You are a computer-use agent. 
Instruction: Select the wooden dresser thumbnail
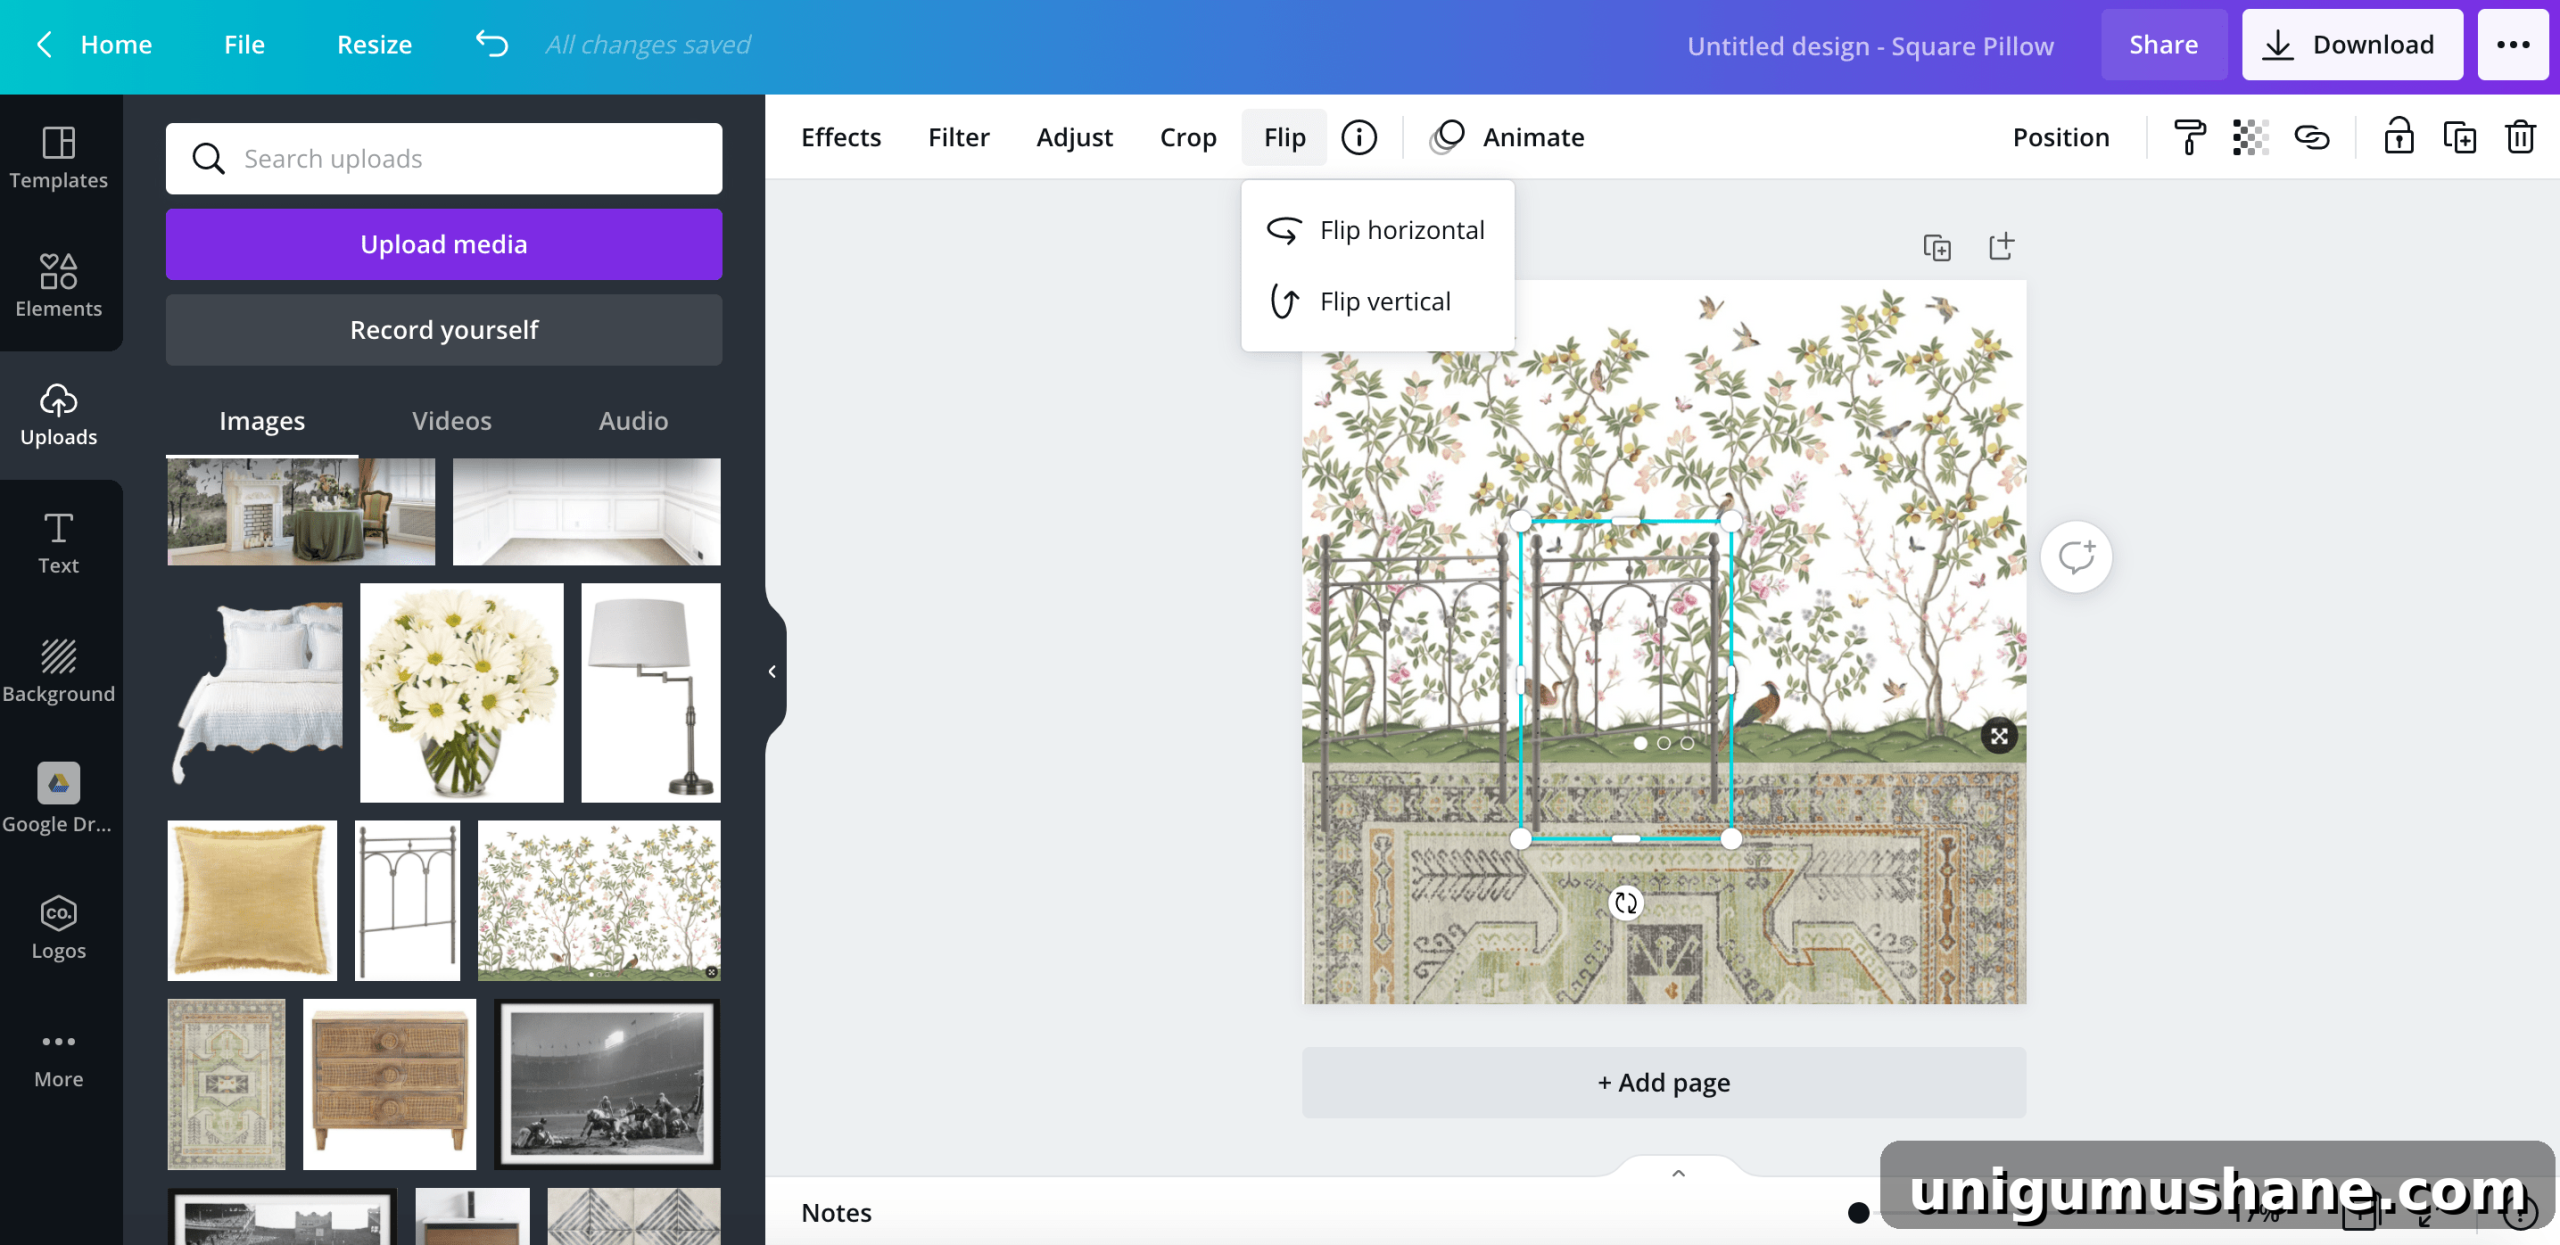389,1084
